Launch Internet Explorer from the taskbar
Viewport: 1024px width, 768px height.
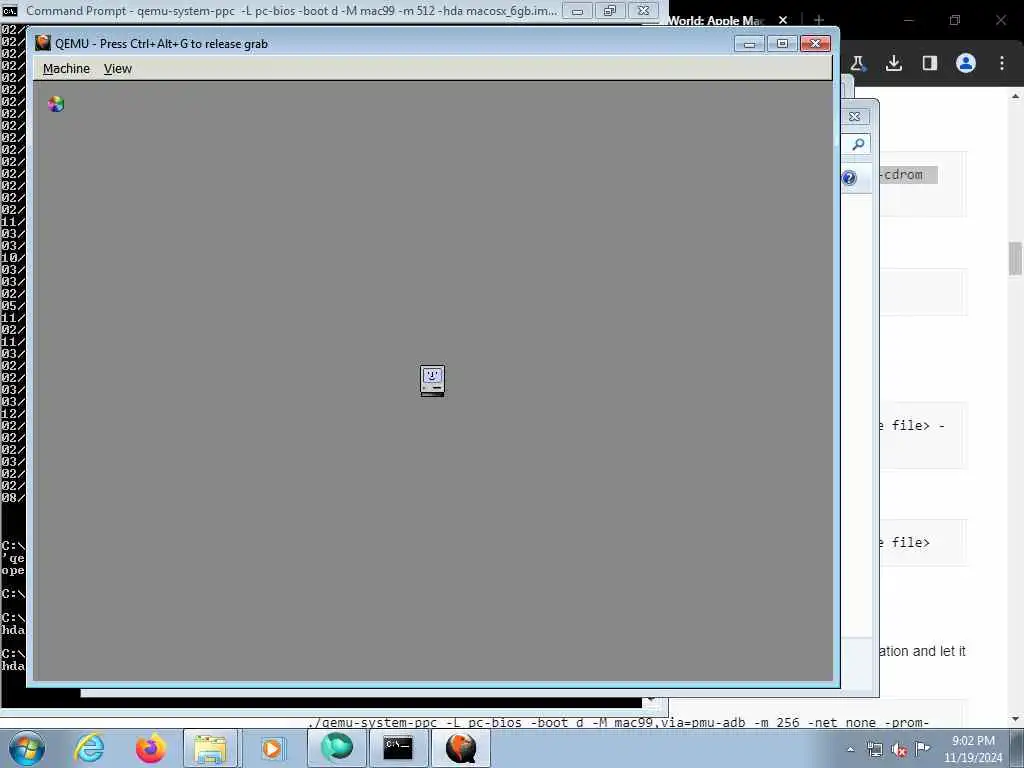tap(89, 748)
